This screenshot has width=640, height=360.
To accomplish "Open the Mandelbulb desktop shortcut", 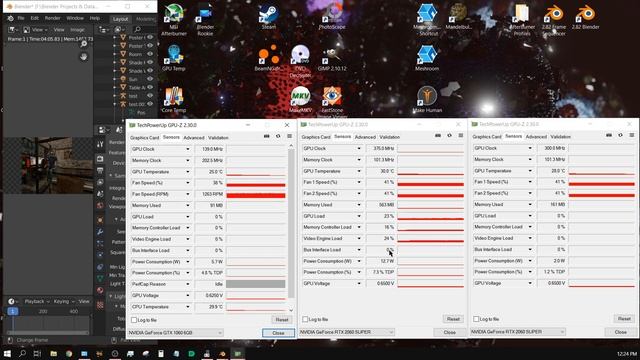I will pyautogui.click(x=458, y=16).
